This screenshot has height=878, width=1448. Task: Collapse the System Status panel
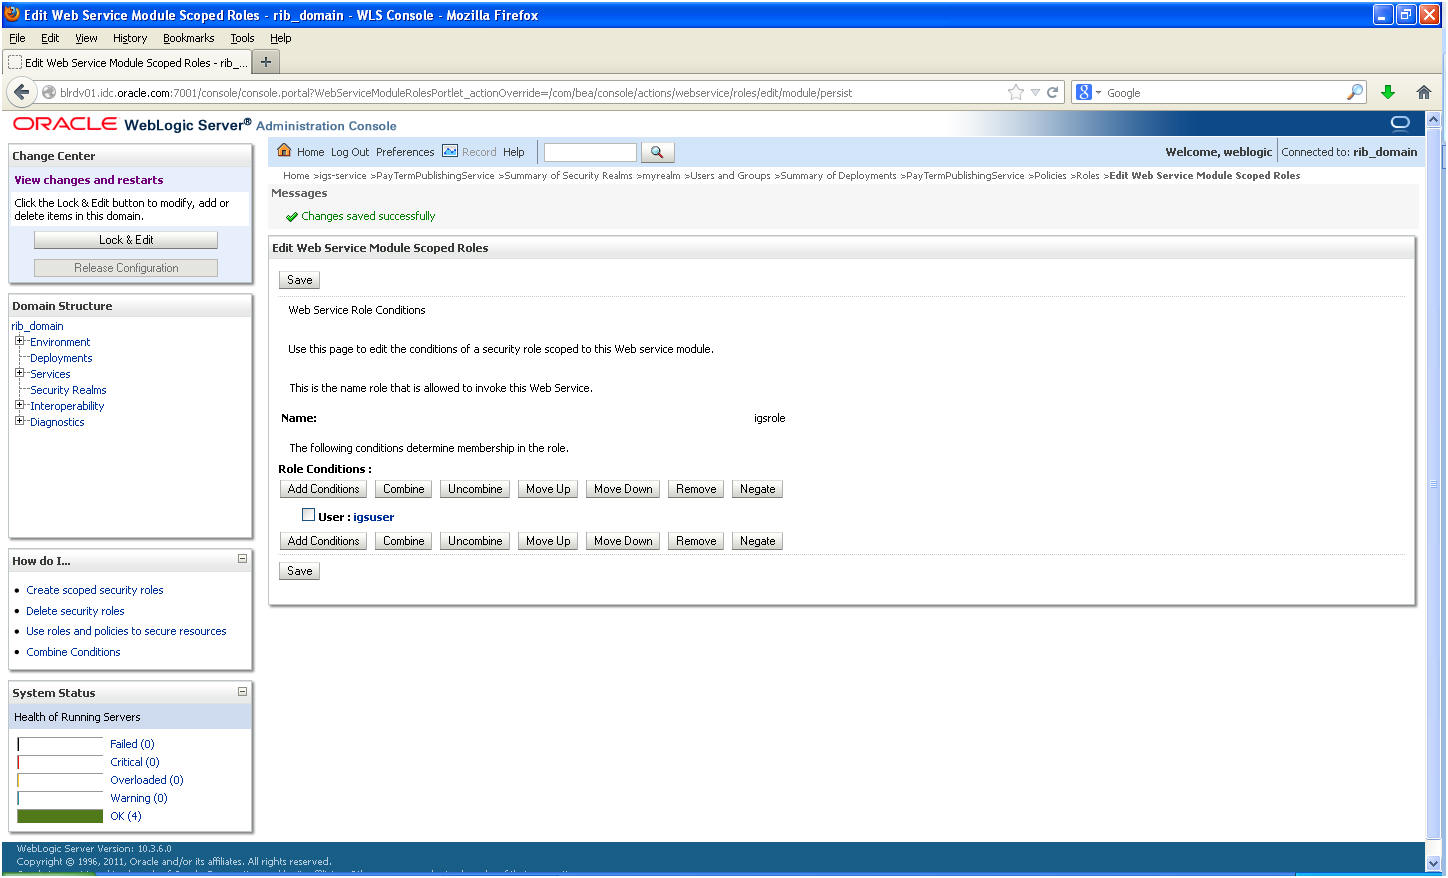(242, 691)
